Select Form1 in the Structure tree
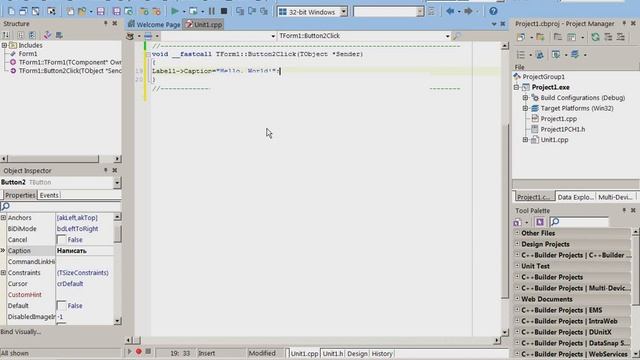Image resolution: width=640 pixels, height=360 pixels. 28,54
